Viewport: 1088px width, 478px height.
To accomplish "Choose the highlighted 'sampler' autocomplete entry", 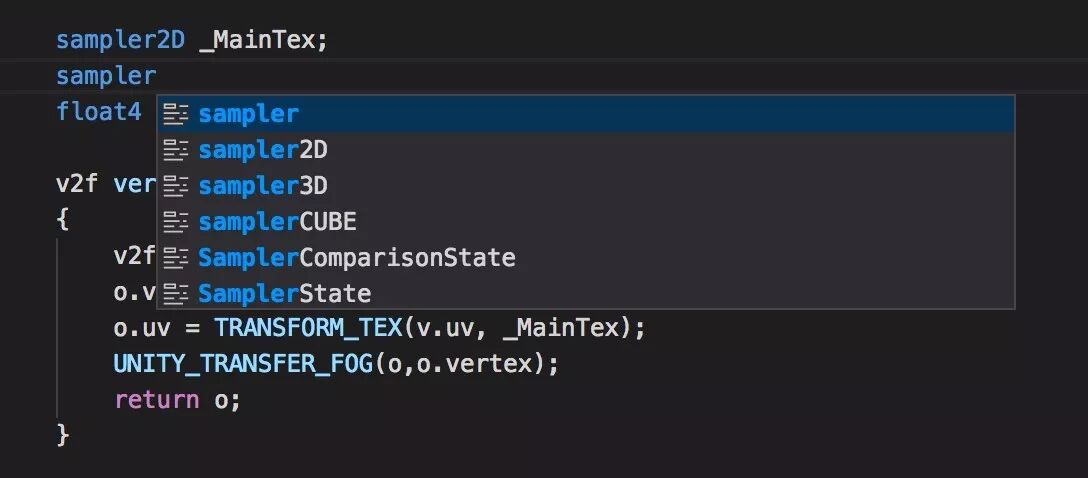I will (248, 114).
